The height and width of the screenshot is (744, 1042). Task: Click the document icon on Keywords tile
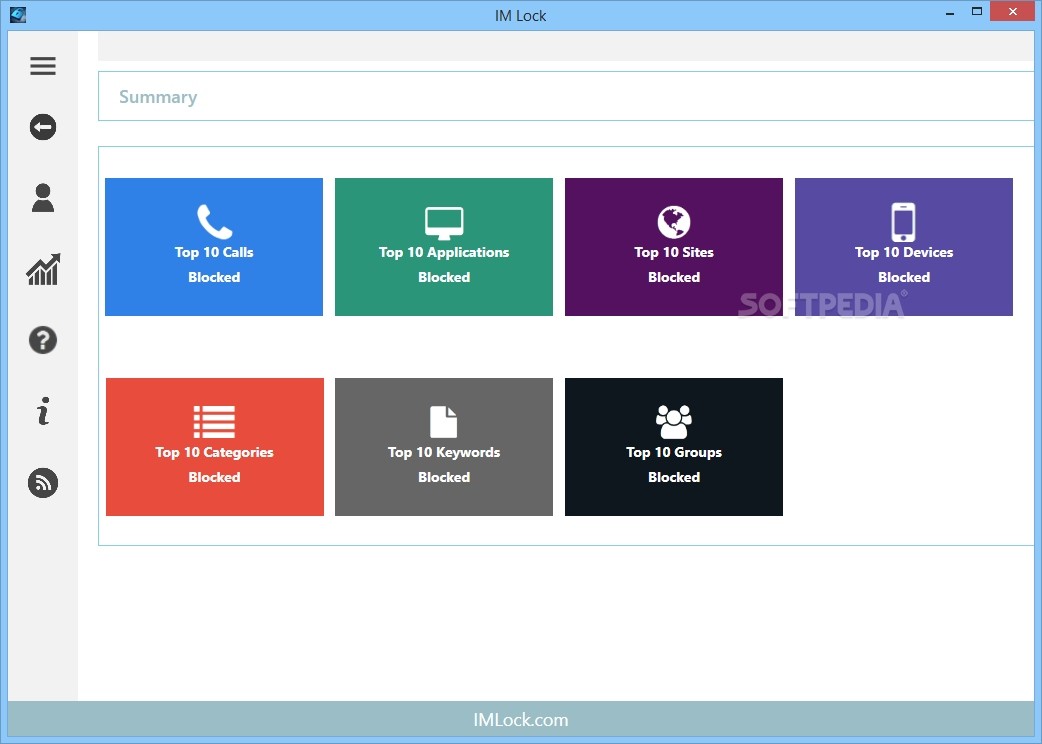click(443, 422)
